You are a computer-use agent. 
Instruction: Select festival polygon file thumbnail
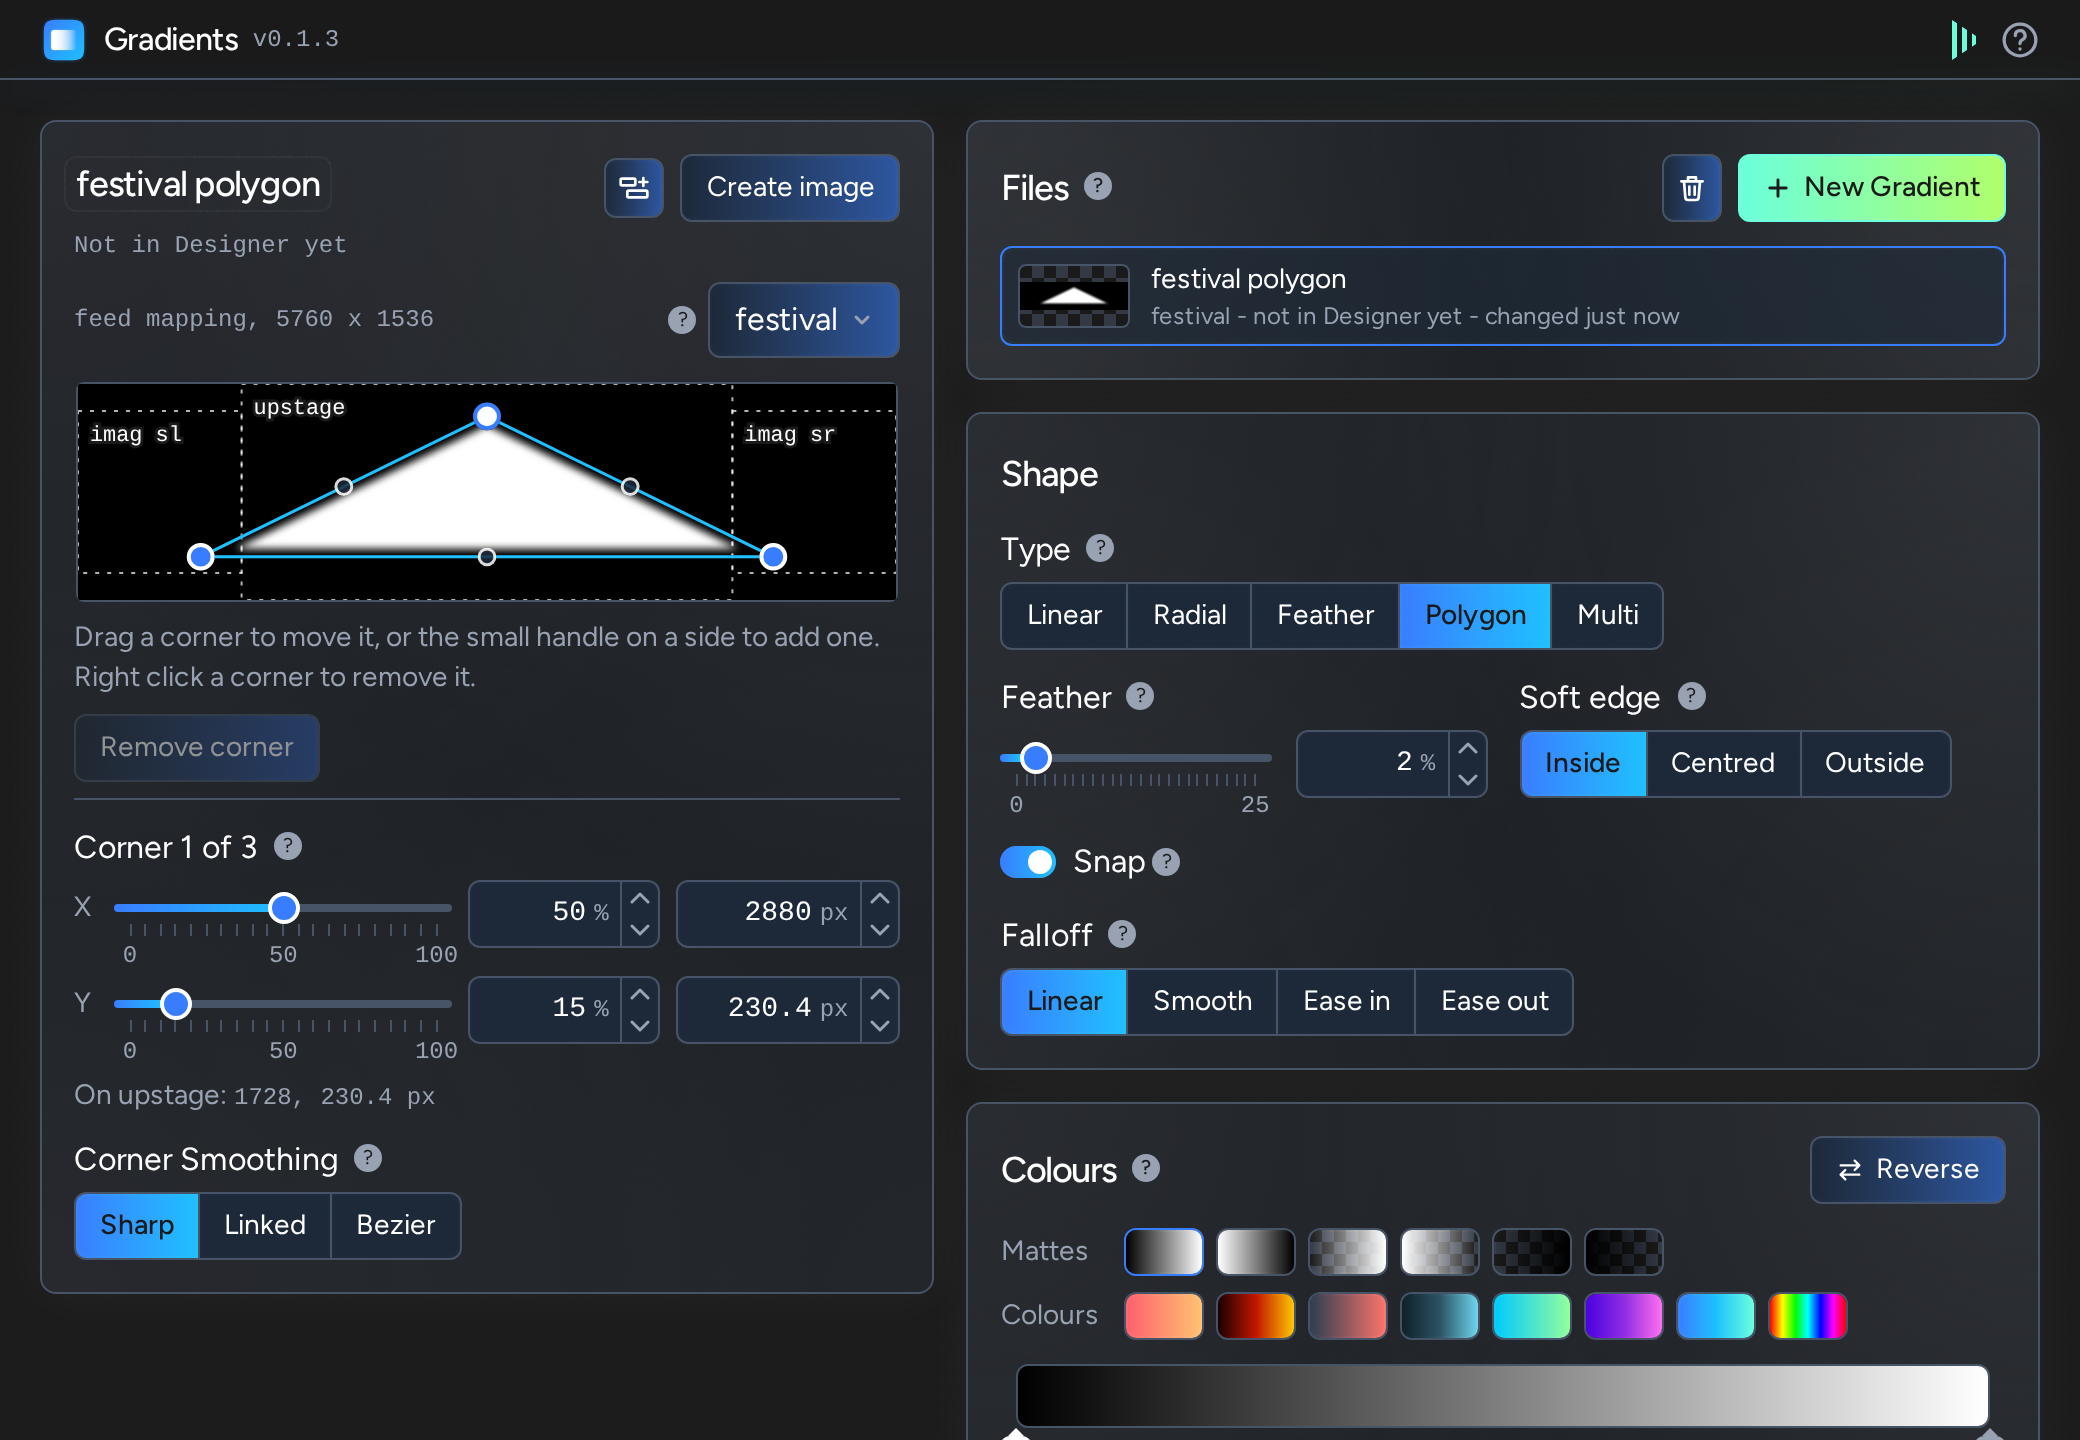(x=1074, y=296)
